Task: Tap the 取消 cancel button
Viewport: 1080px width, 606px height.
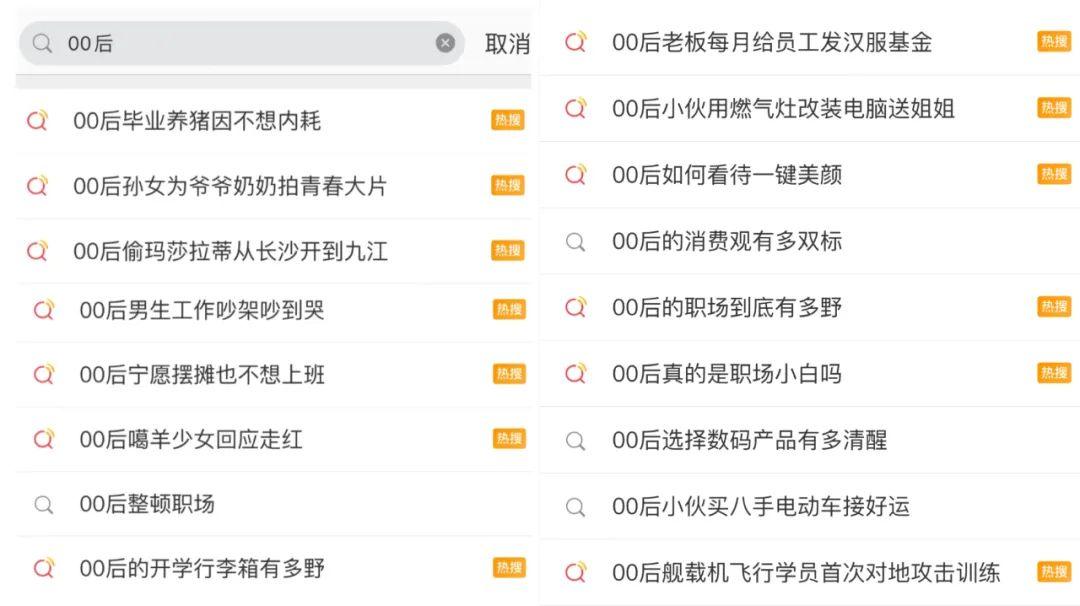Action: (x=508, y=44)
